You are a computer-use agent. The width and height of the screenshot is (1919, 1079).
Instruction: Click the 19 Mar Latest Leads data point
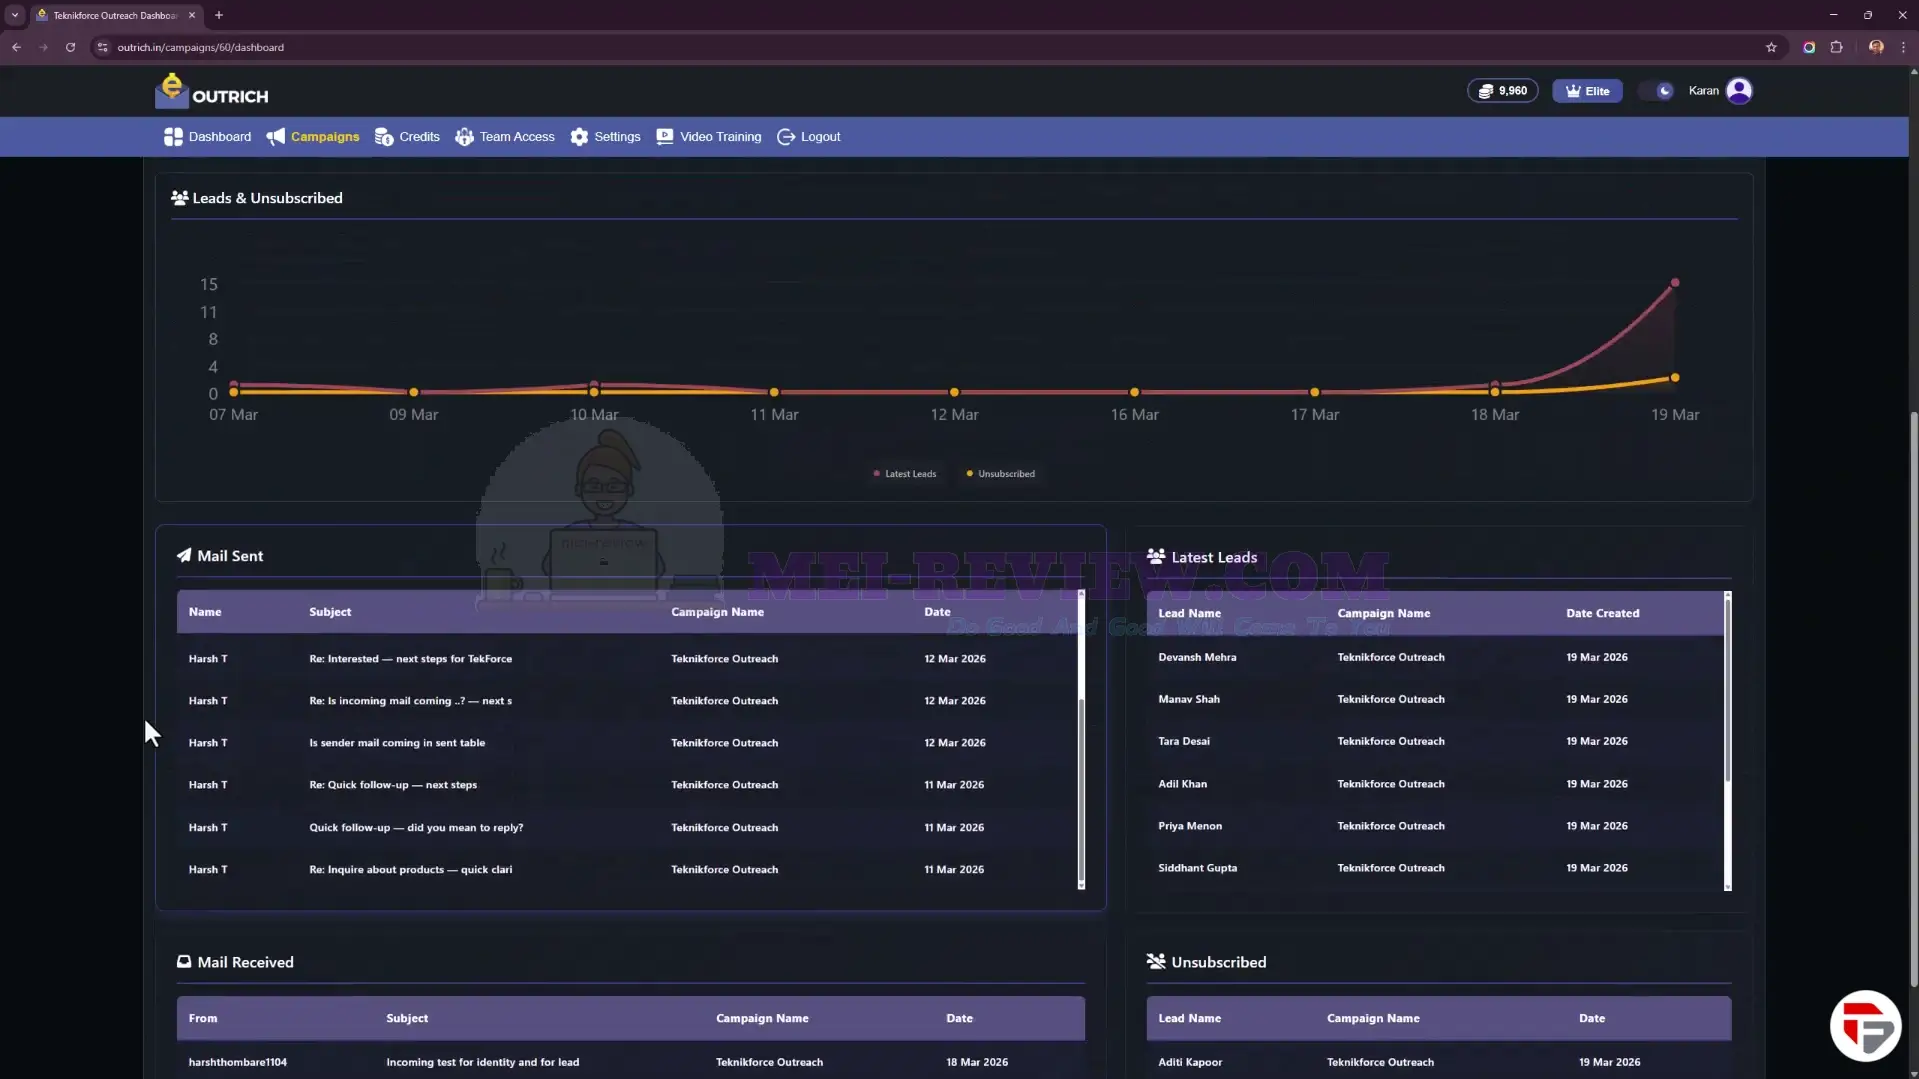pos(1675,283)
